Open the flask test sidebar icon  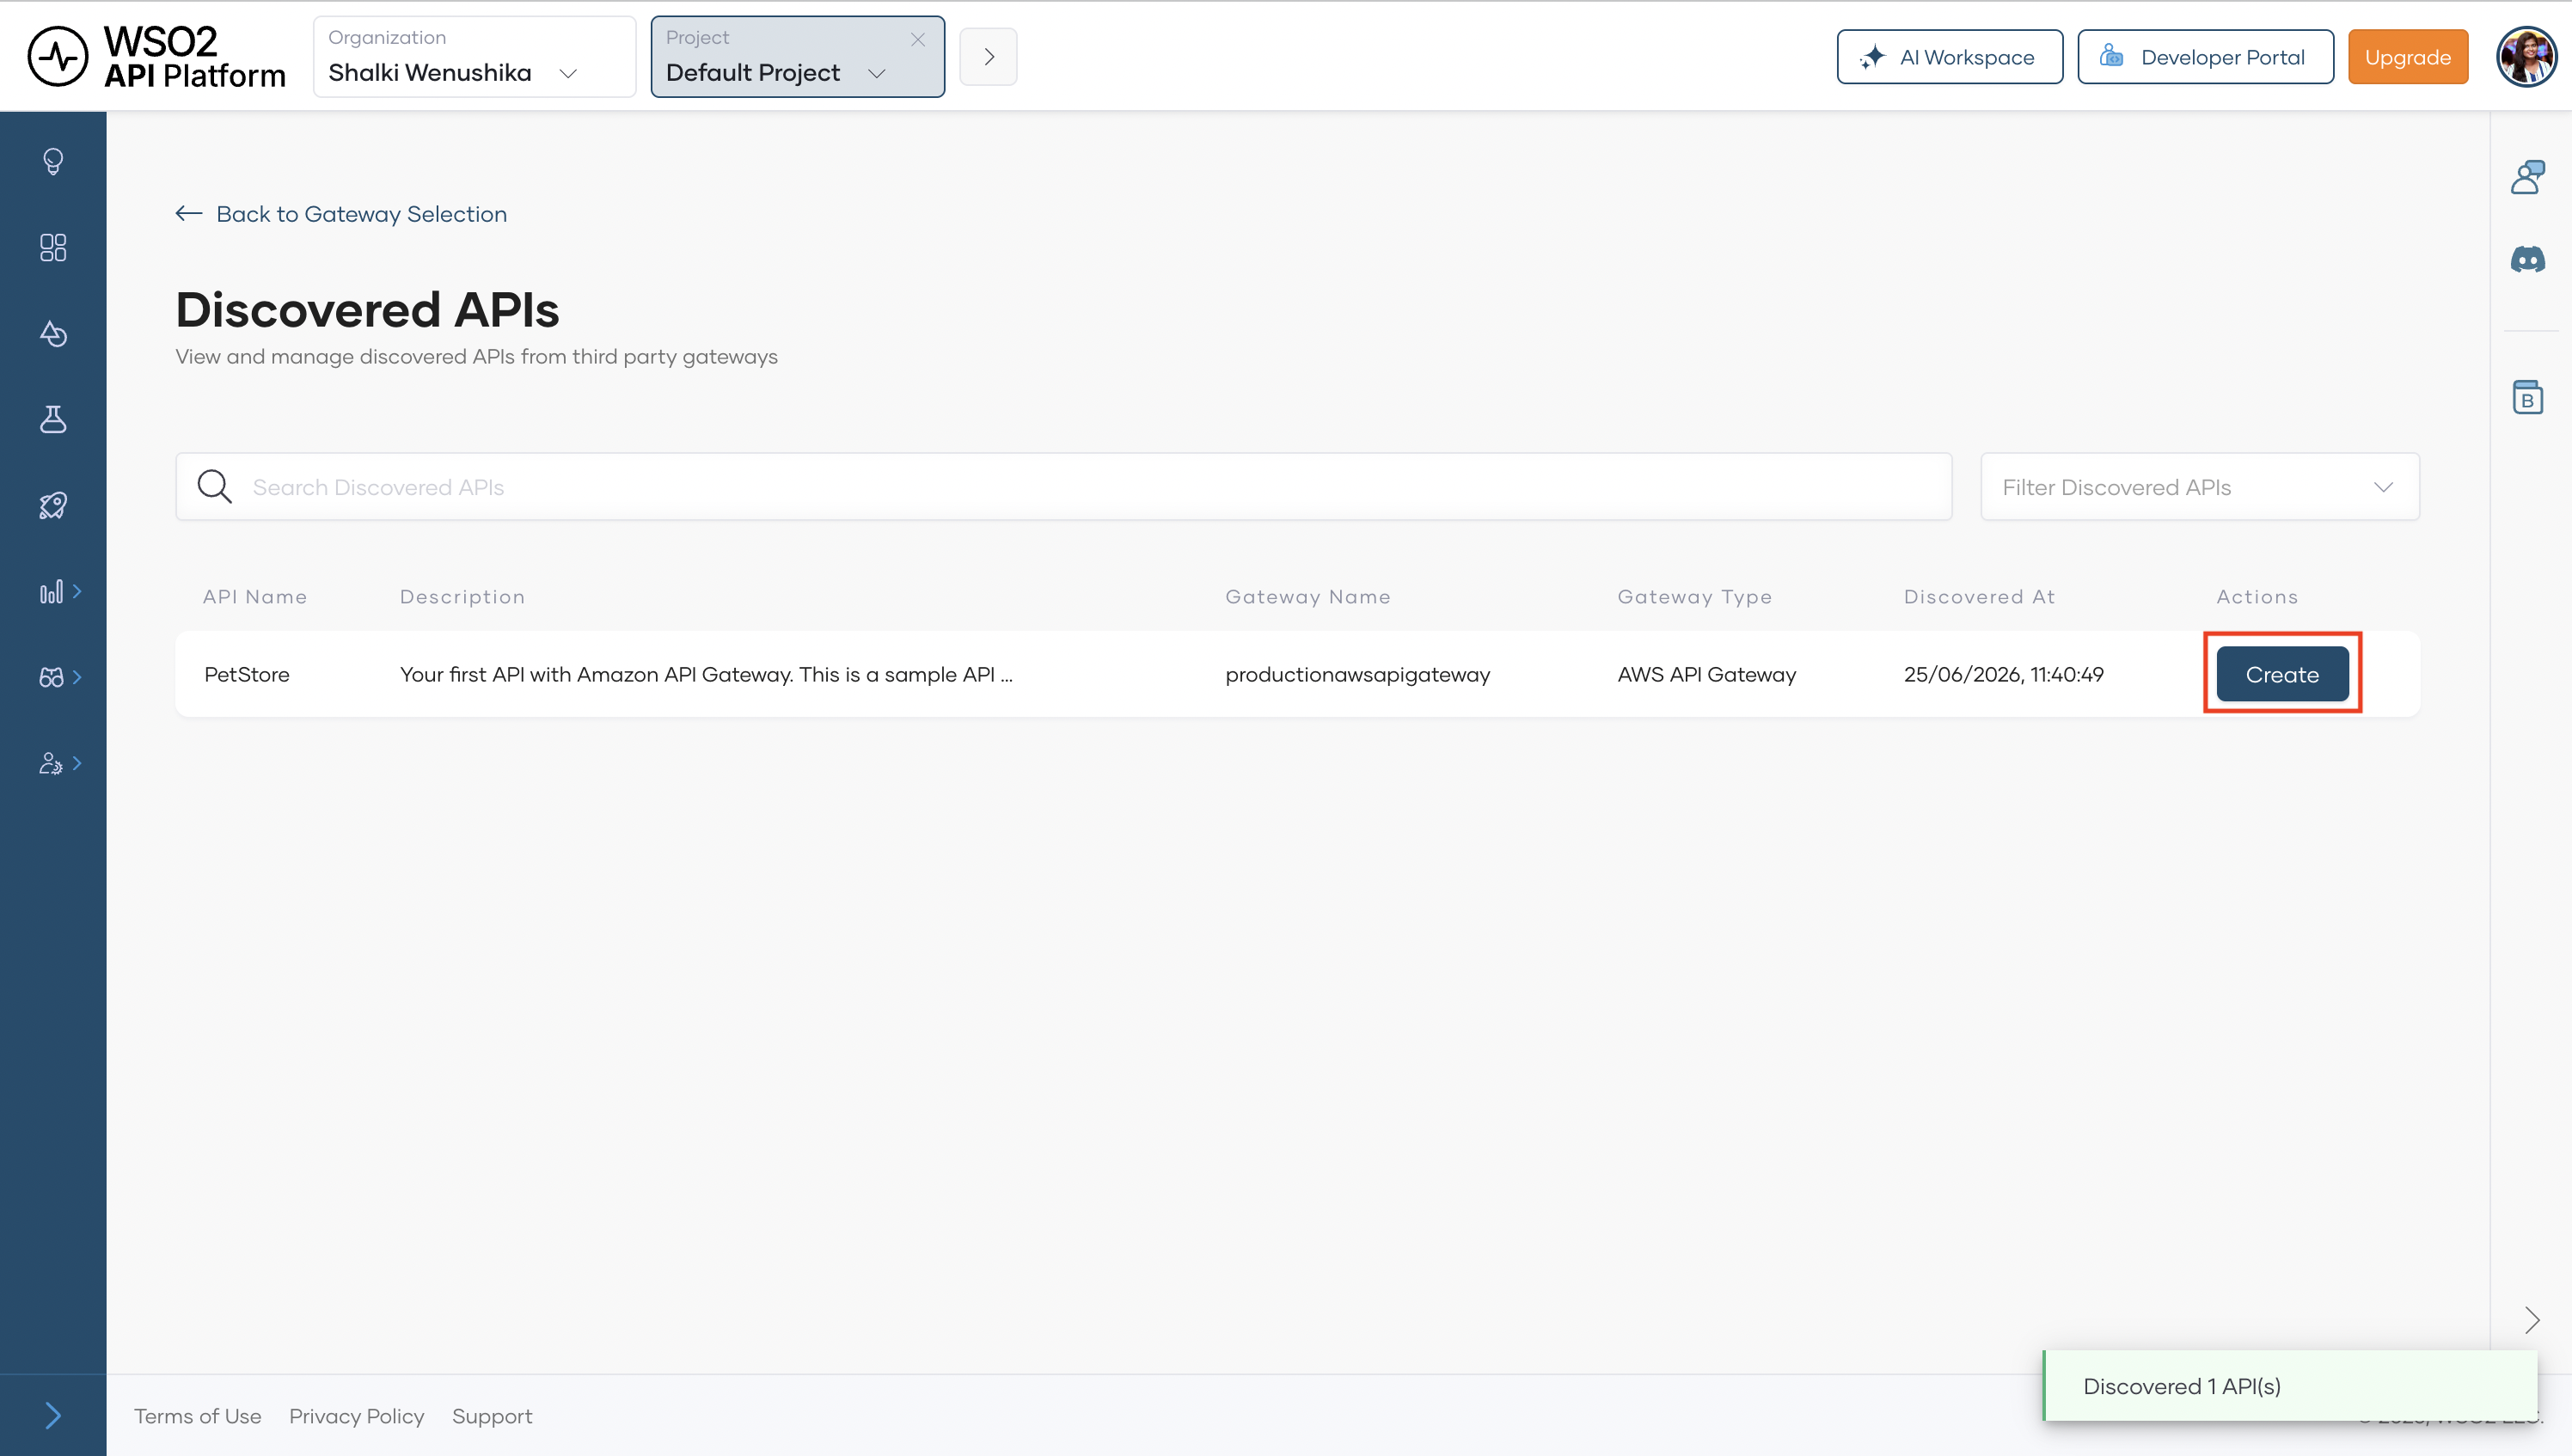[53, 419]
